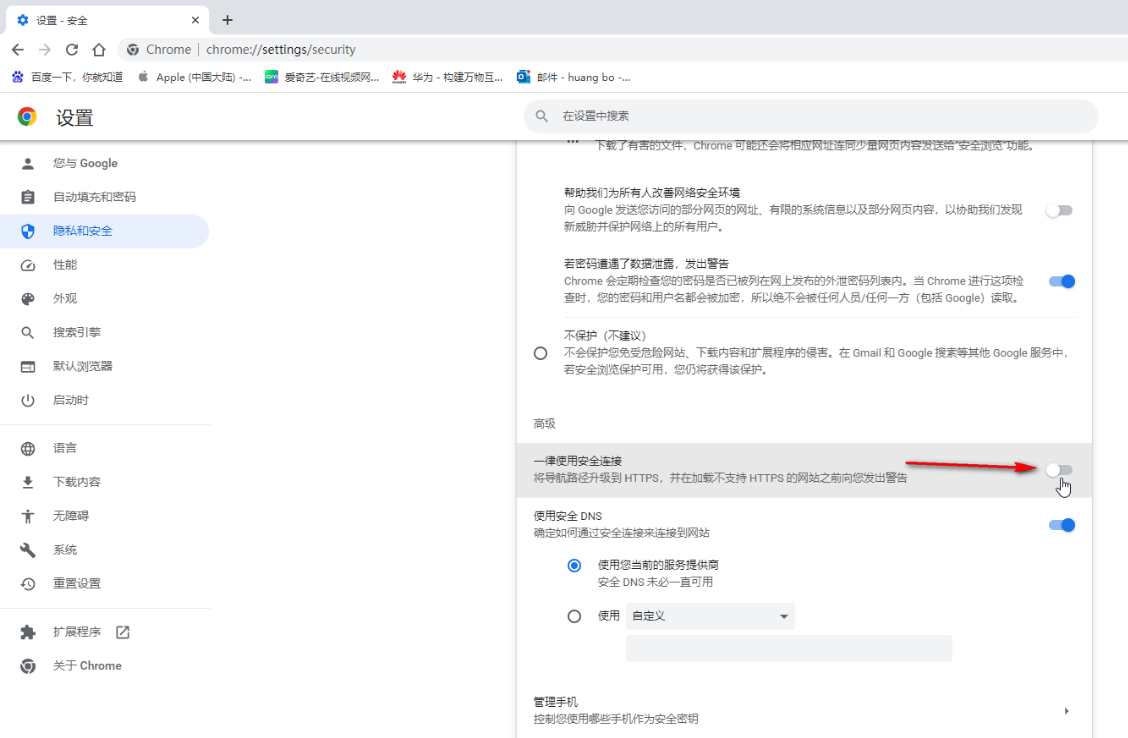Close the 设置 - 安全 tab
Viewport: 1128px width, 738px height.
[x=195, y=20]
